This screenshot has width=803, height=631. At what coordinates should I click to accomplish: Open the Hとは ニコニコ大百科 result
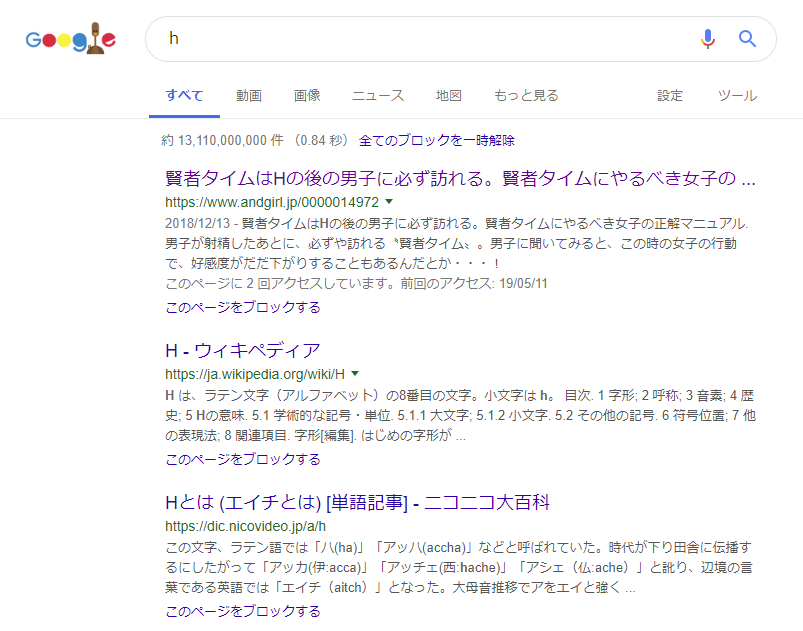357,502
